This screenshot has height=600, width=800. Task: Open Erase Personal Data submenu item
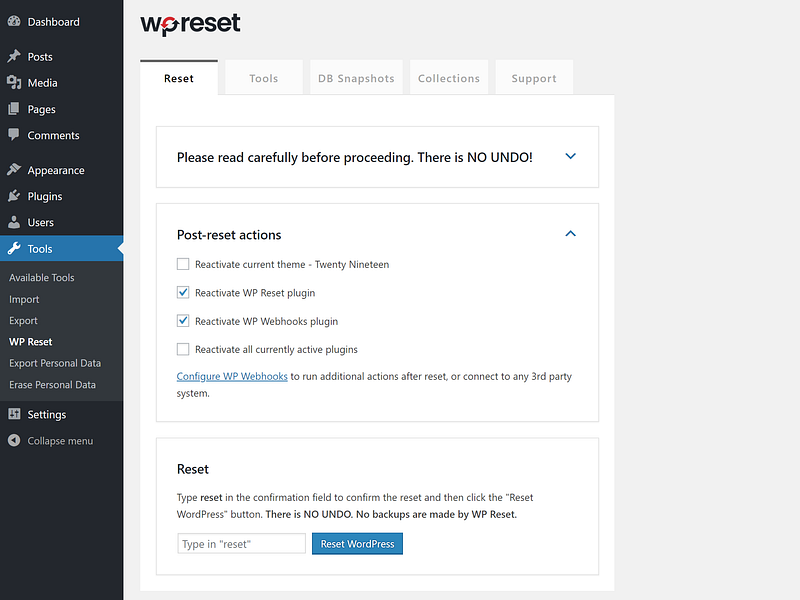point(53,384)
